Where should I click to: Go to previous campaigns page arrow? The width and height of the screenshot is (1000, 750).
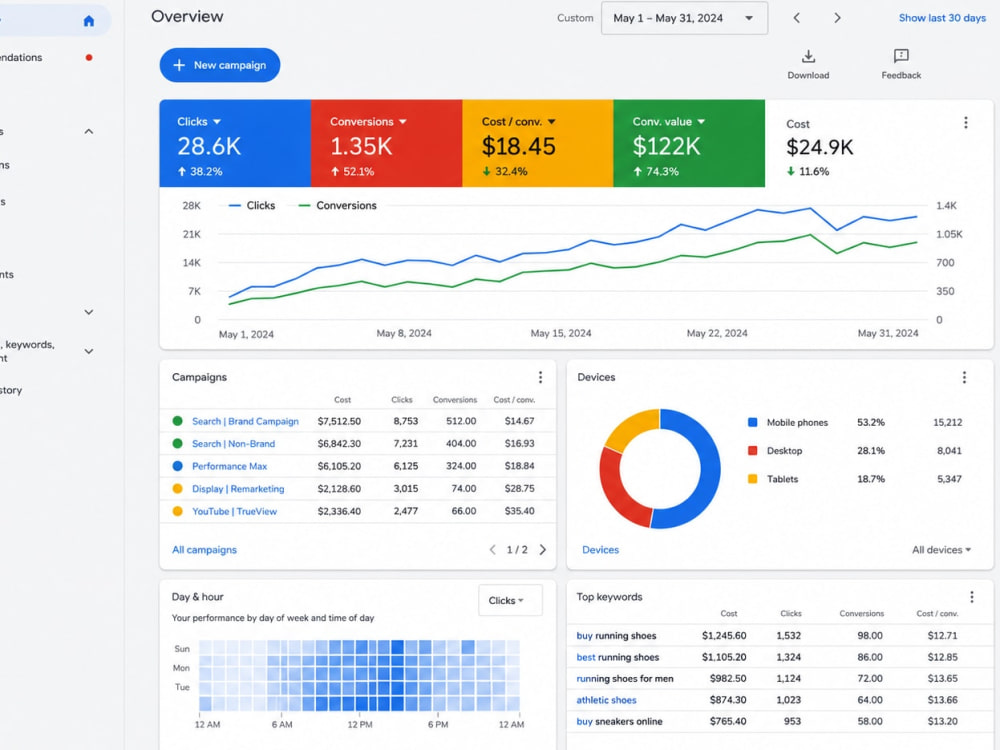pyautogui.click(x=492, y=550)
